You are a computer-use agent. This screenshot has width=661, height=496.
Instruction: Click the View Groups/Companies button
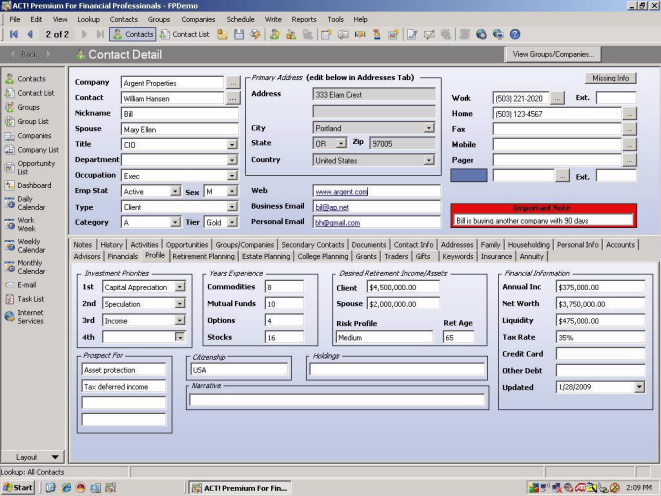tap(553, 54)
